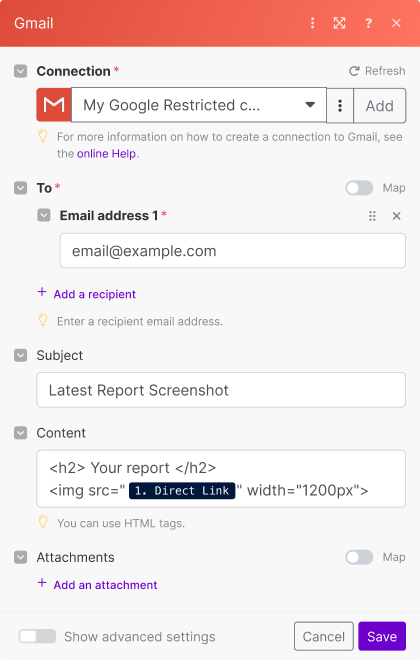Open the Gmail module three-dot options menu

point(312,23)
